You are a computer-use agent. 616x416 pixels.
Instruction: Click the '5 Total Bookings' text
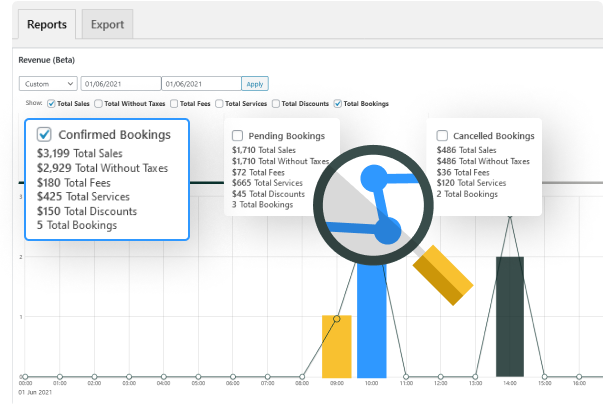77,225
